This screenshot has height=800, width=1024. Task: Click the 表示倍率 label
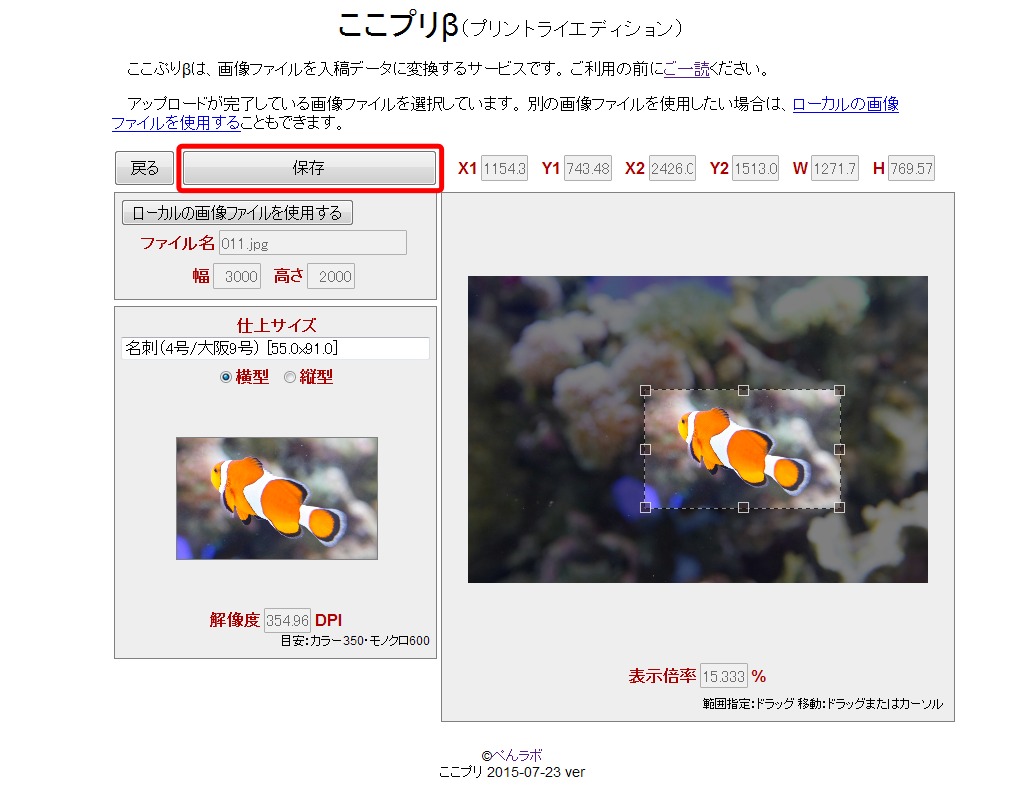(x=662, y=676)
